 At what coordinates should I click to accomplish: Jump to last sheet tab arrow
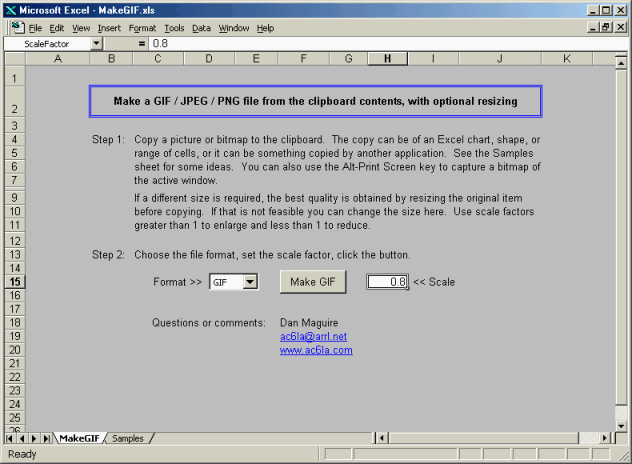pos(44,438)
